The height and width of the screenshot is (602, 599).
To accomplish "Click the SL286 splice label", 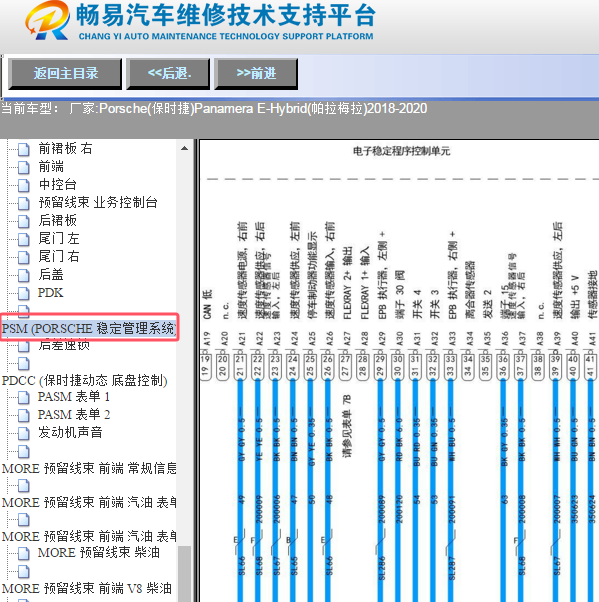I will [381, 568].
